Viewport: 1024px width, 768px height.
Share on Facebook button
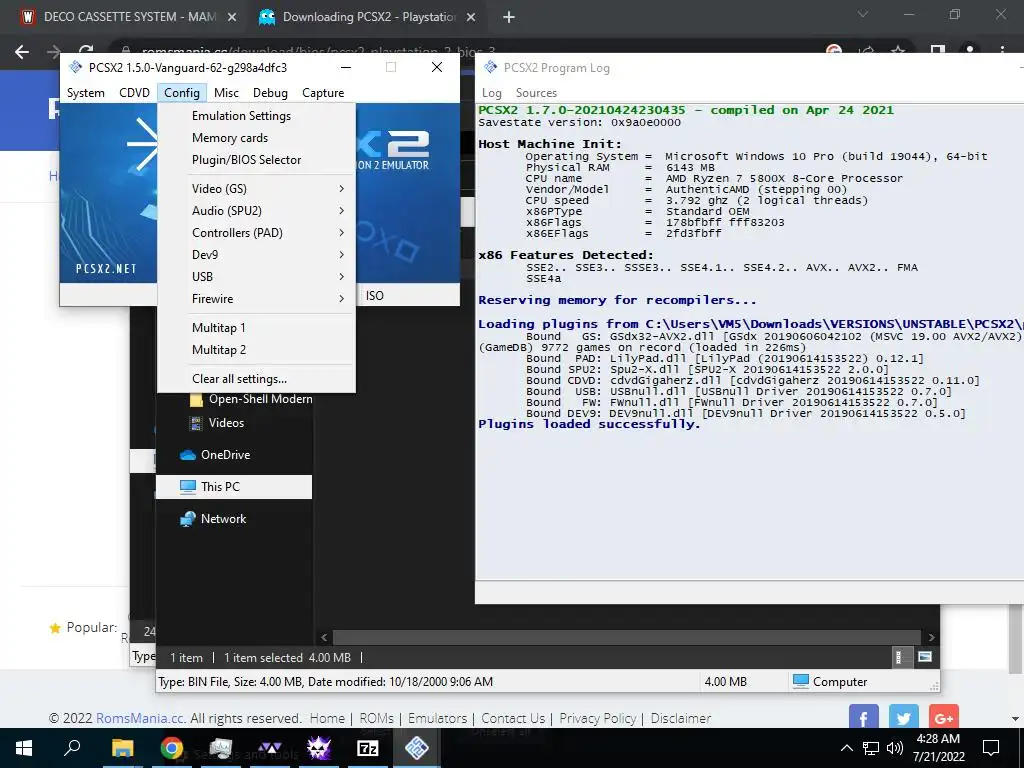tap(863, 718)
